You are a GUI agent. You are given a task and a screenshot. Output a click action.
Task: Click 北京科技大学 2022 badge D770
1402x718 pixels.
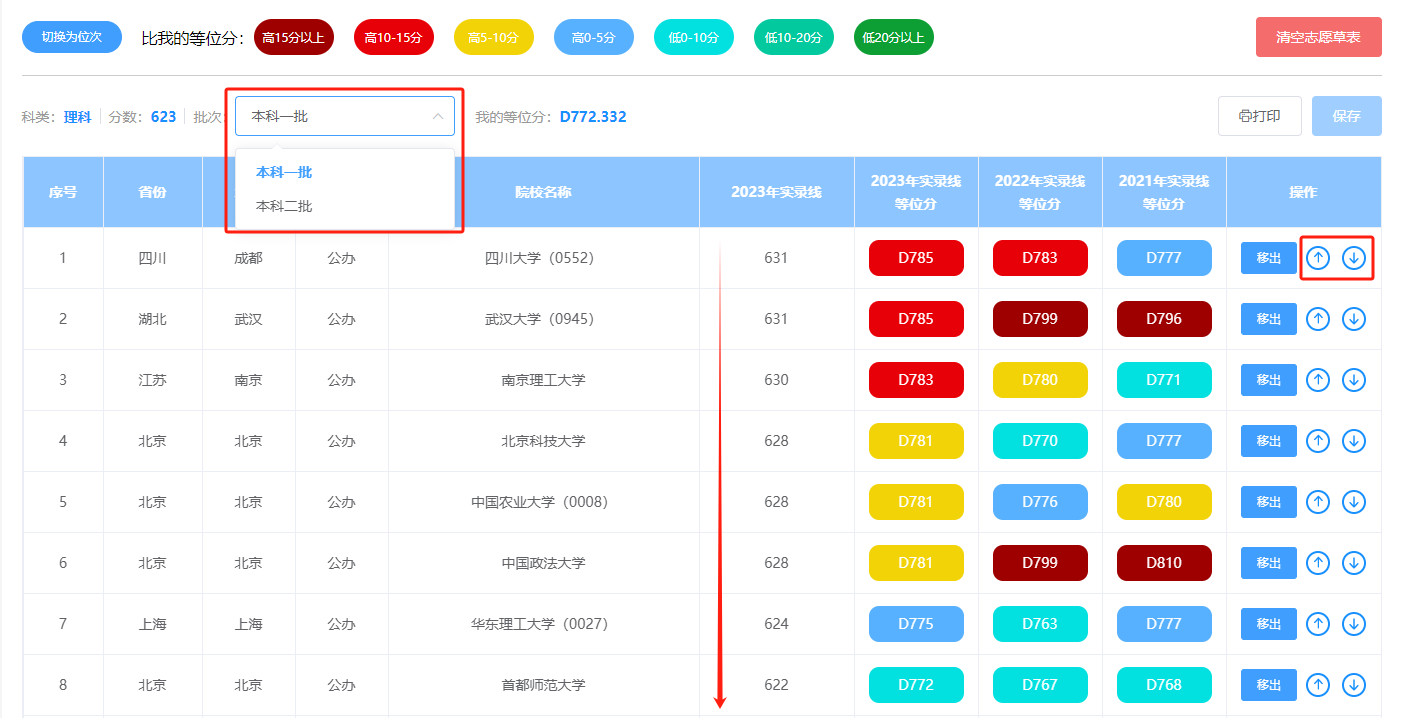(1040, 441)
